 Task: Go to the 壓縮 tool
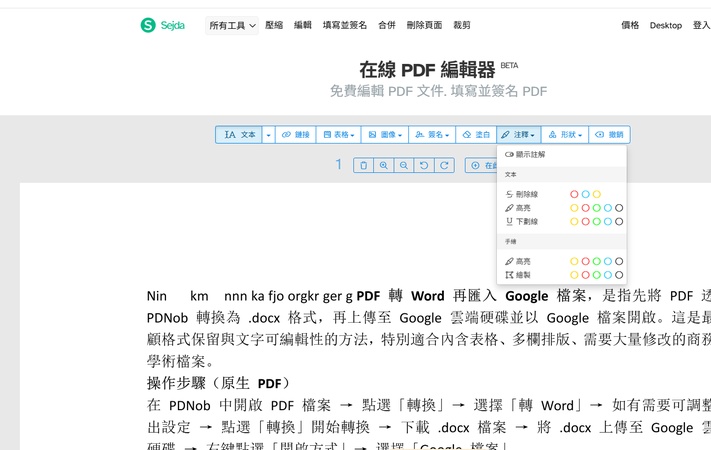coord(274,25)
